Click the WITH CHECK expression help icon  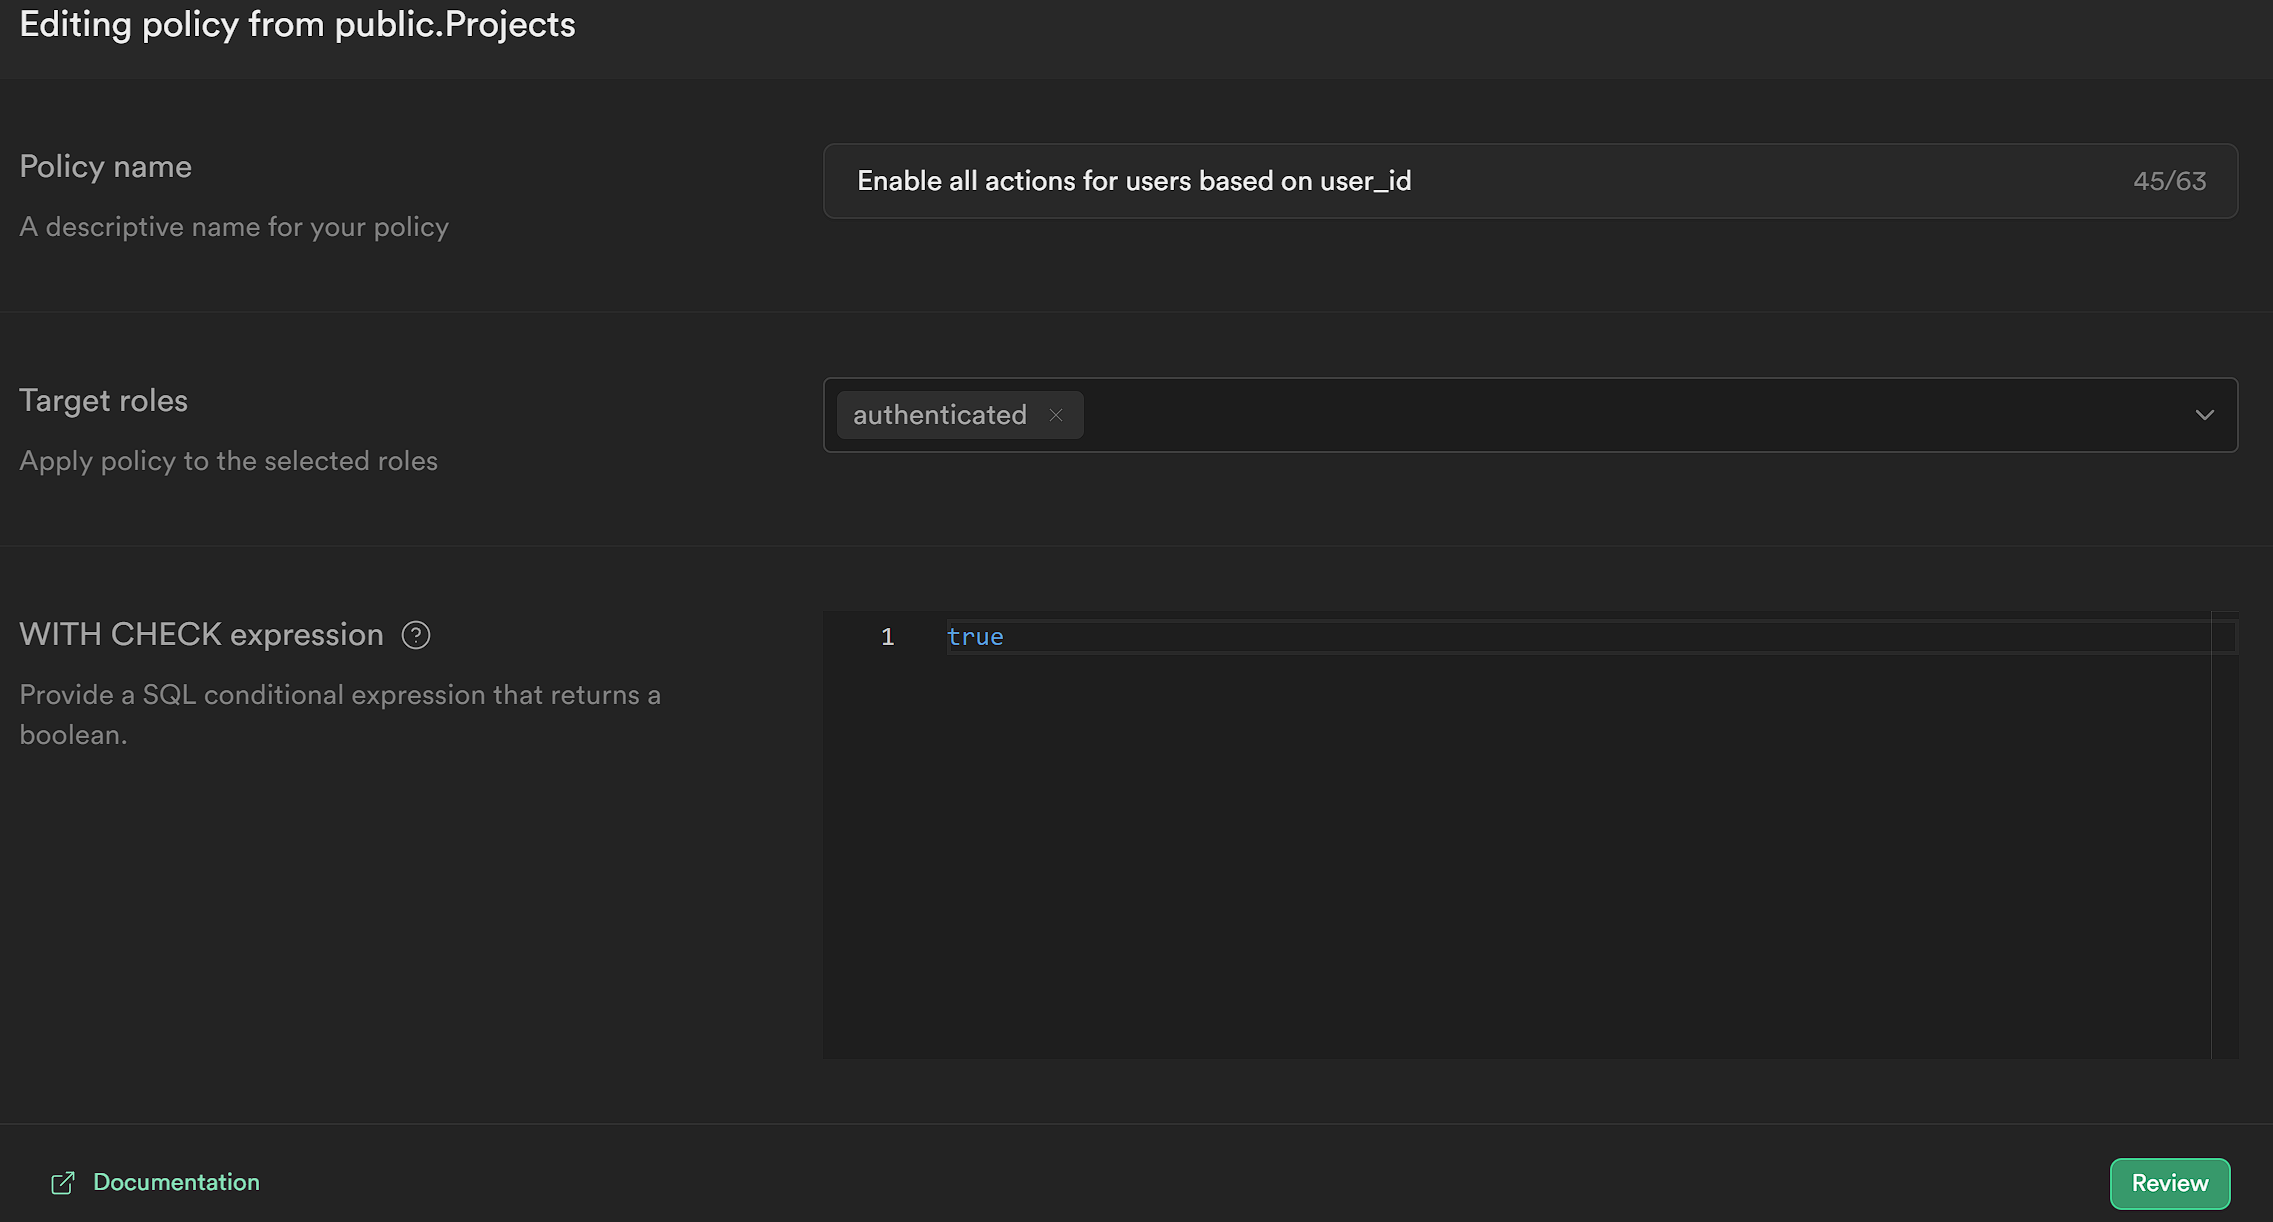coord(416,635)
